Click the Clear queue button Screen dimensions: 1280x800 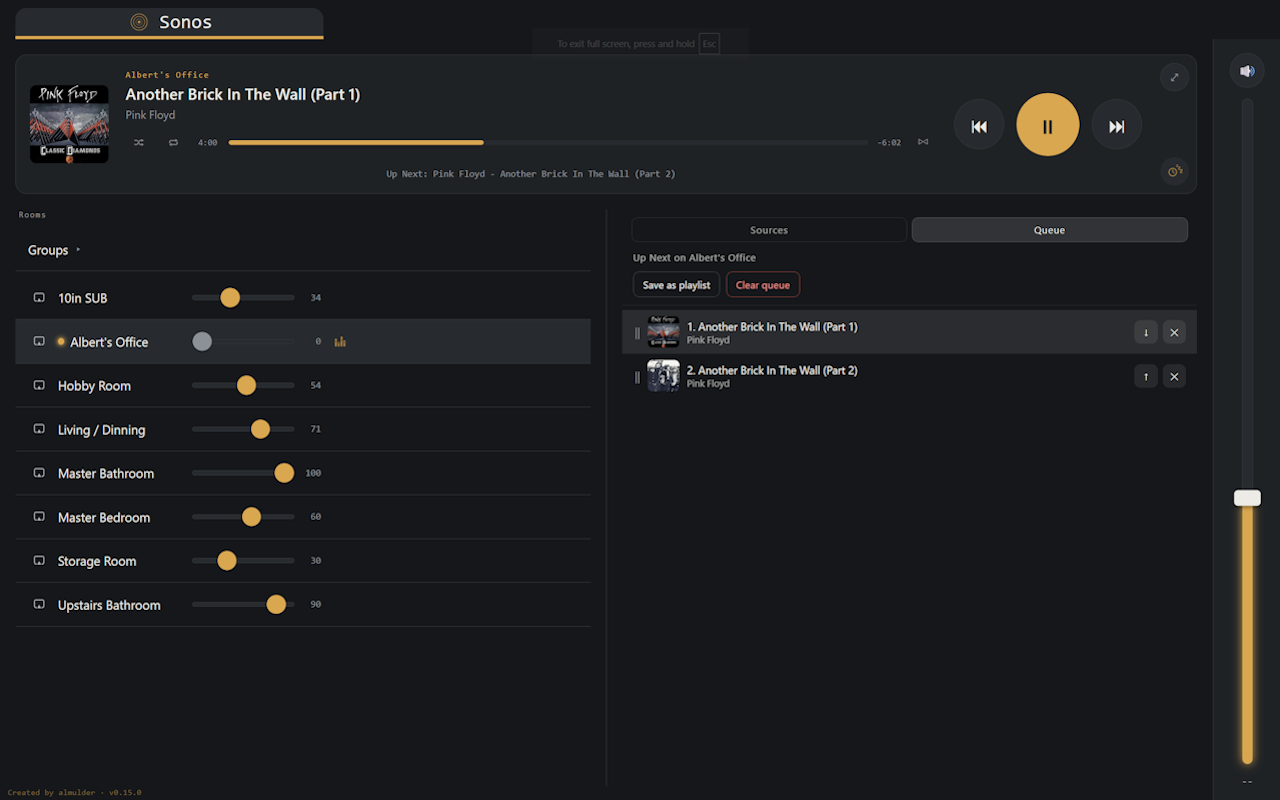763,285
